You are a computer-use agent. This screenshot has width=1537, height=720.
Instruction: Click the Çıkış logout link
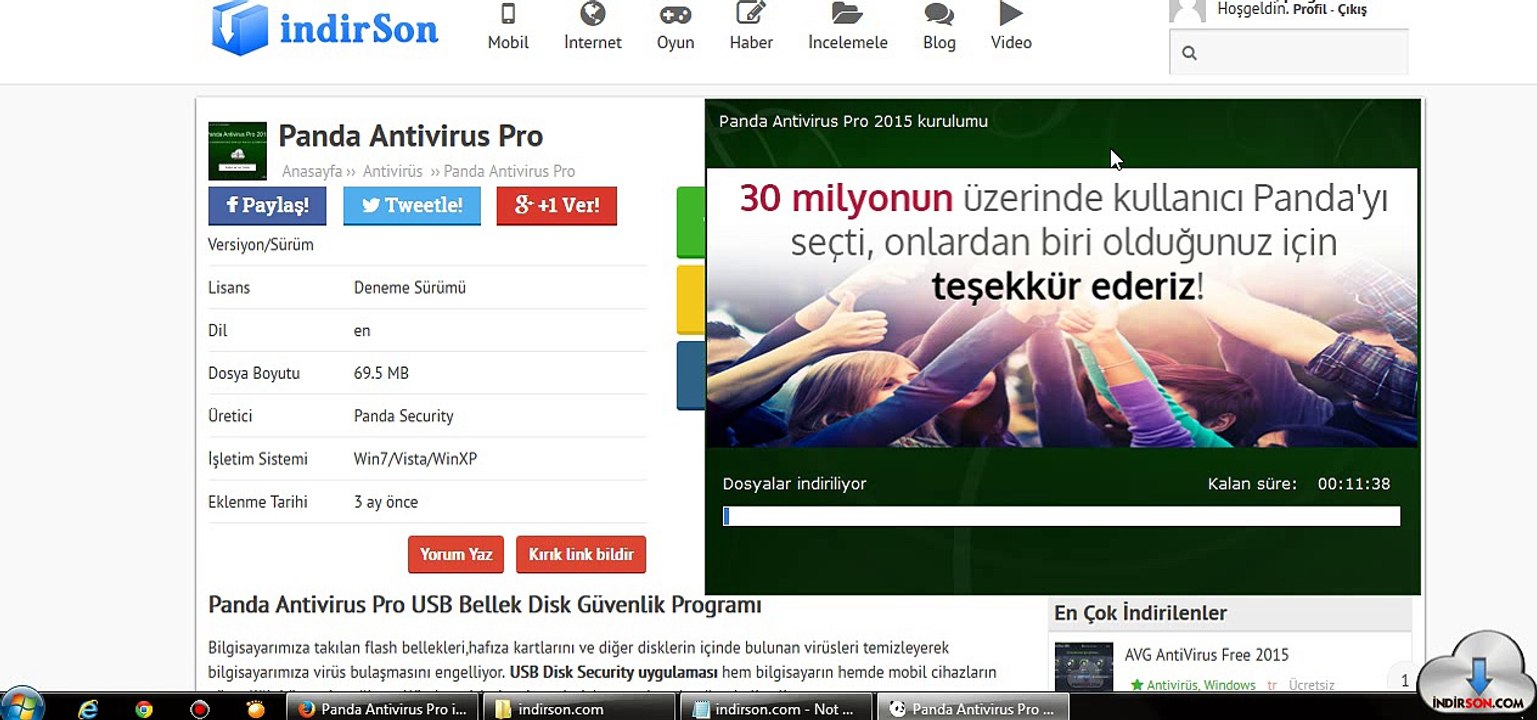(1352, 10)
